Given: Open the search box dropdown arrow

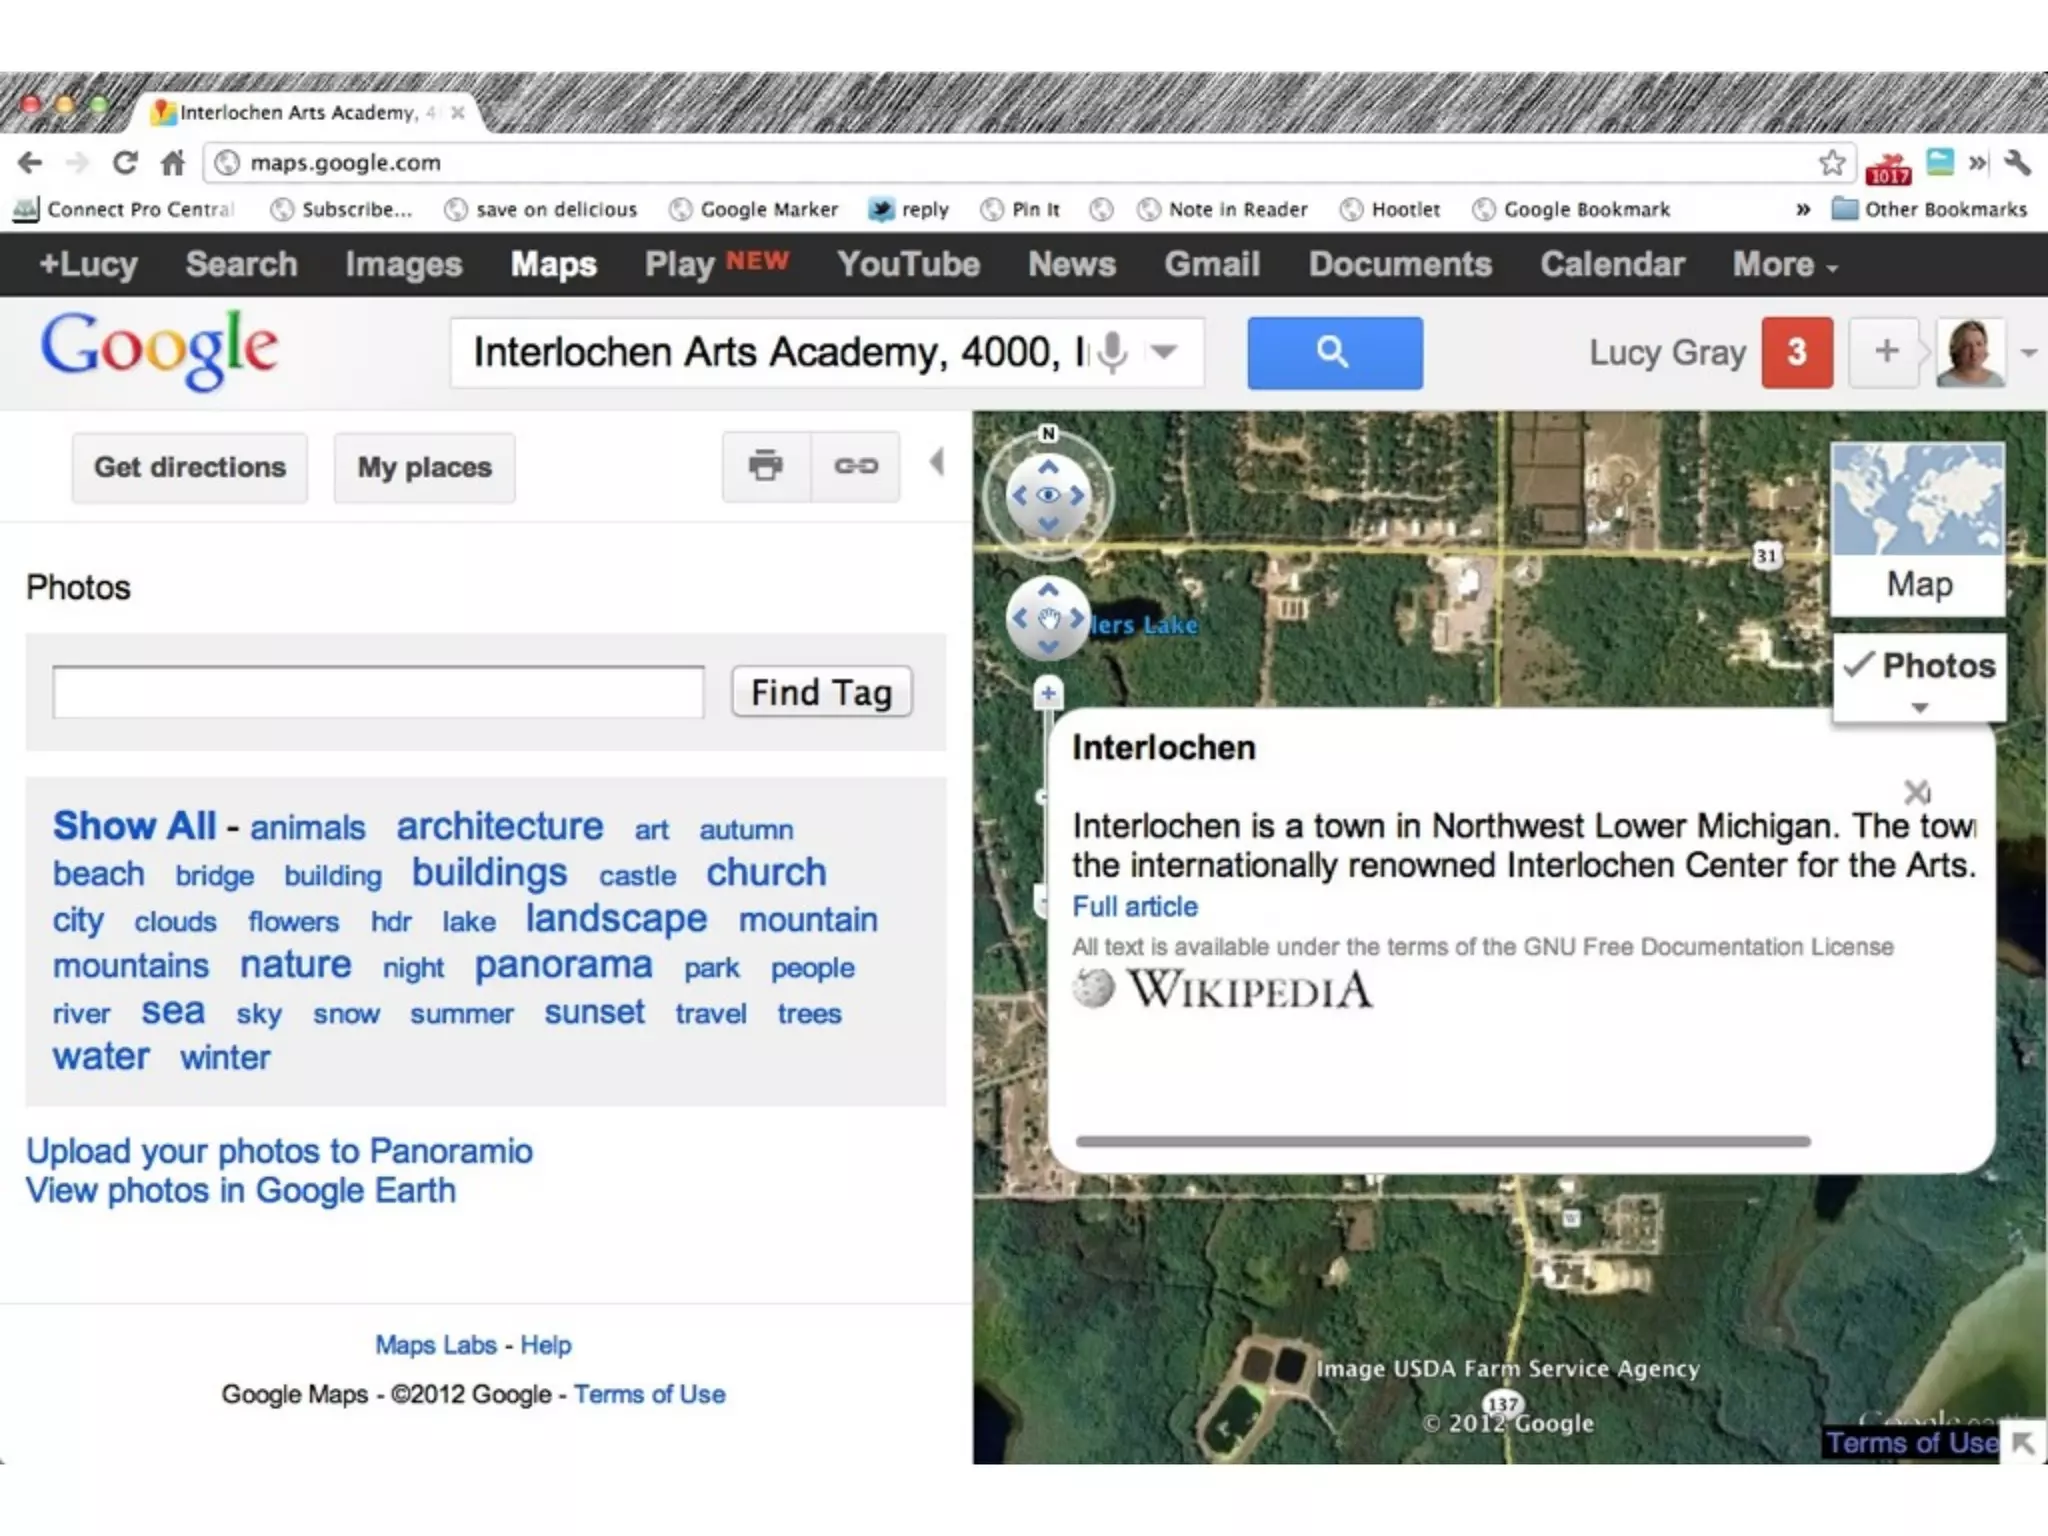Looking at the screenshot, I should (1163, 352).
